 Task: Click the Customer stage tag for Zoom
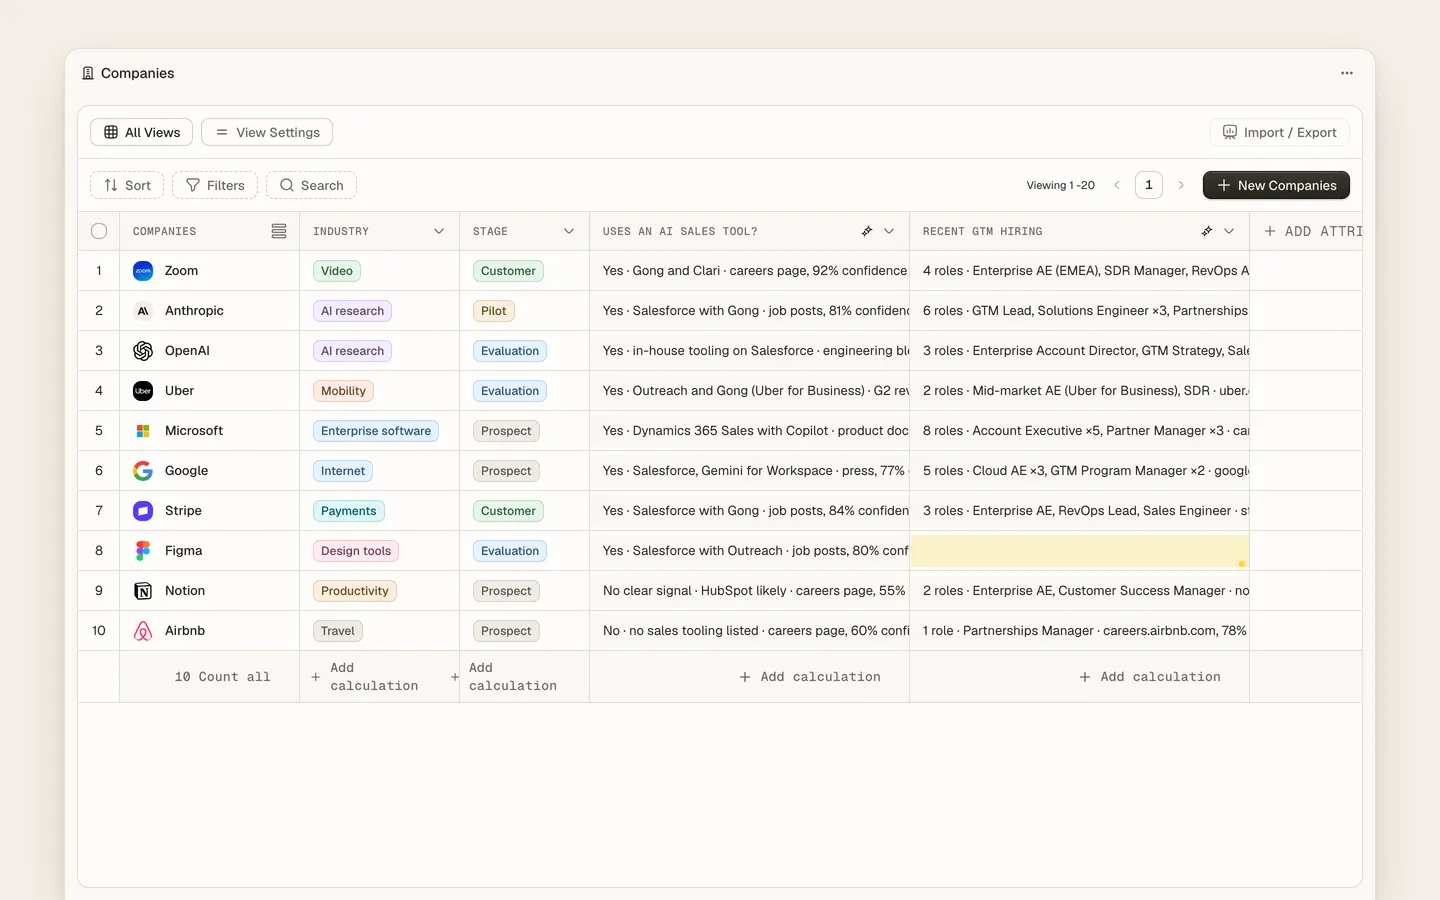pyautogui.click(x=508, y=271)
